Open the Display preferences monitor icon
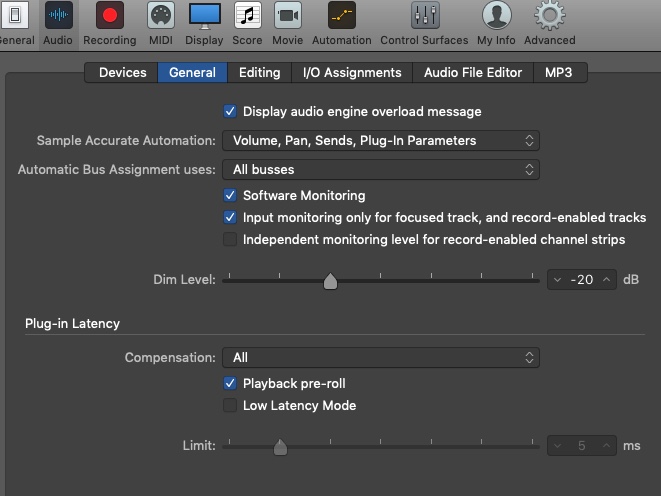This screenshot has height=496, width=661. pyautogui.click(x=204, y=15)
